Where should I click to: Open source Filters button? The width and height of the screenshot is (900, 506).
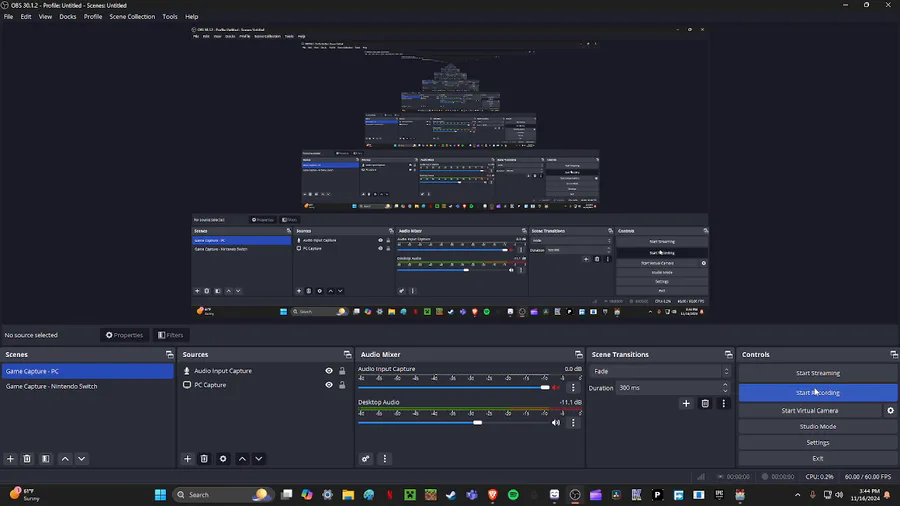click(171, 335)
